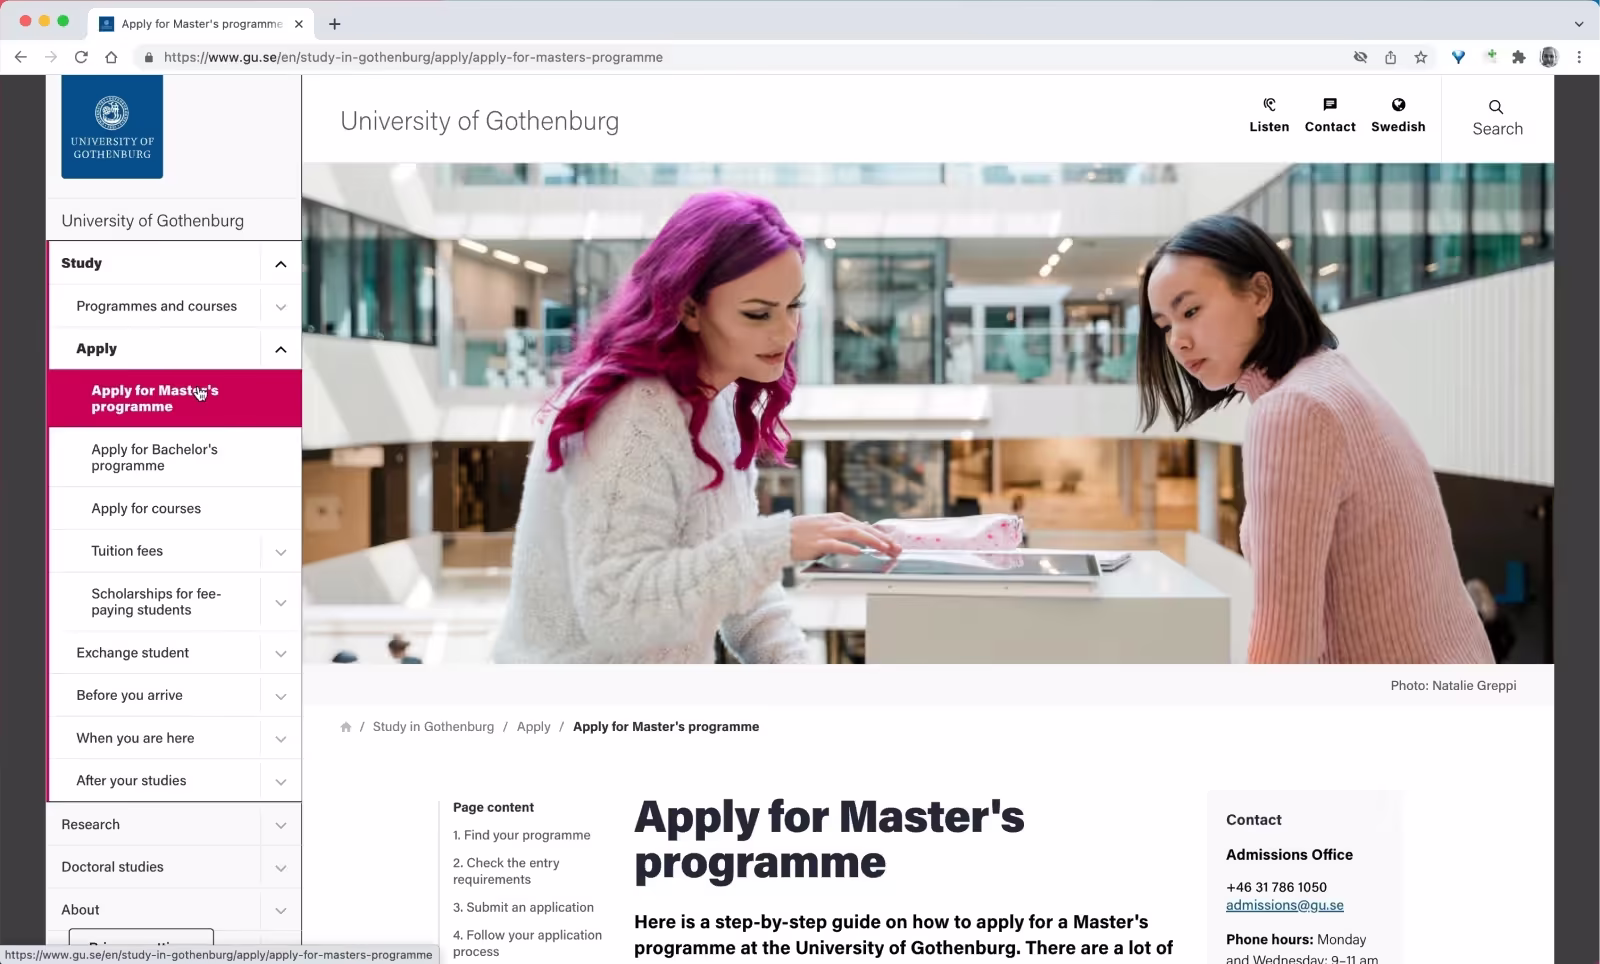The image size is (1600, 964).
Task: Click the University of Gothenburg logo
Action: tap(112, 127)
